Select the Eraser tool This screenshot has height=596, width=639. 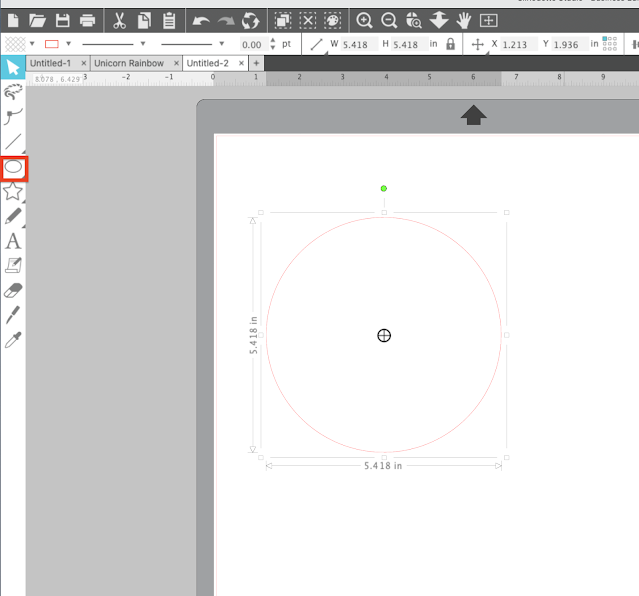tap(13, 291)
